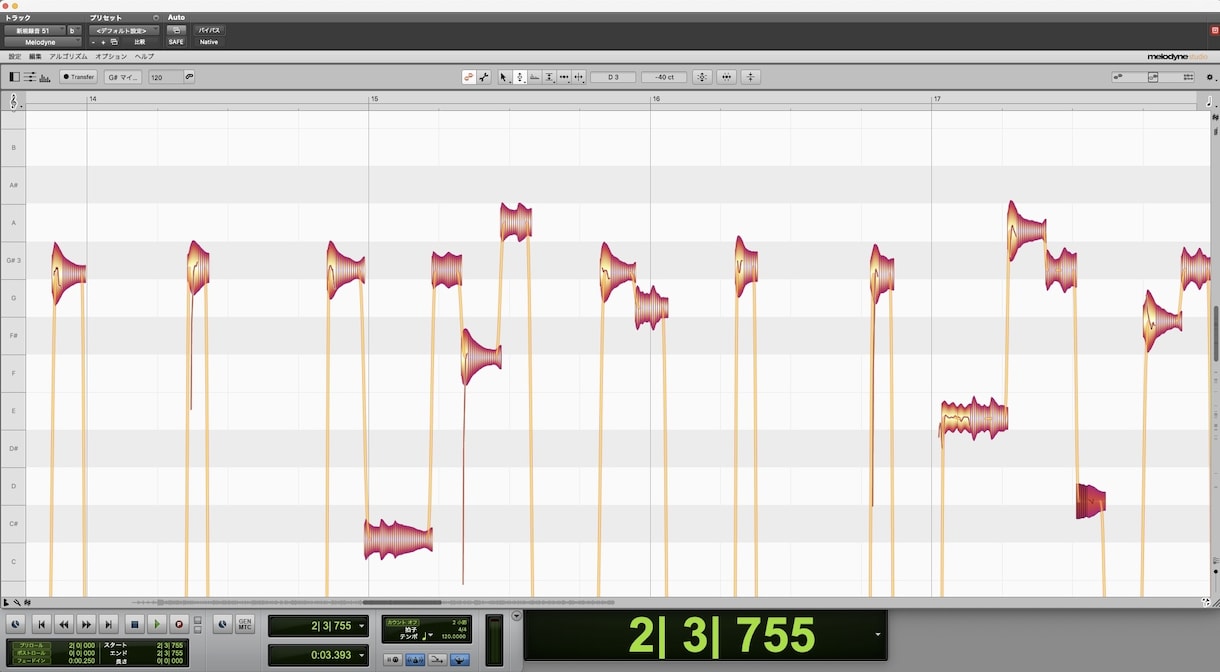Open the sound editor bars icon
Image resolution: width=1220 pixels, height=672 pixels.
(45, 77)
